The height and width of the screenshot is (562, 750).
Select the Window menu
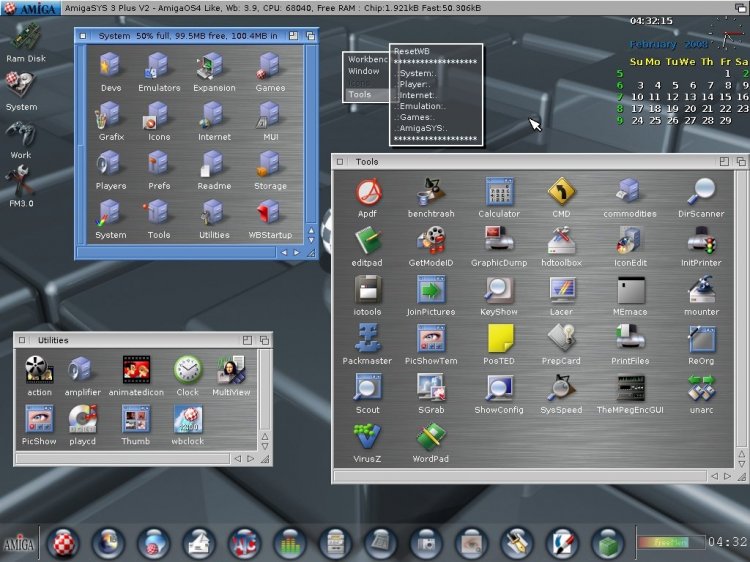(364, 71)
